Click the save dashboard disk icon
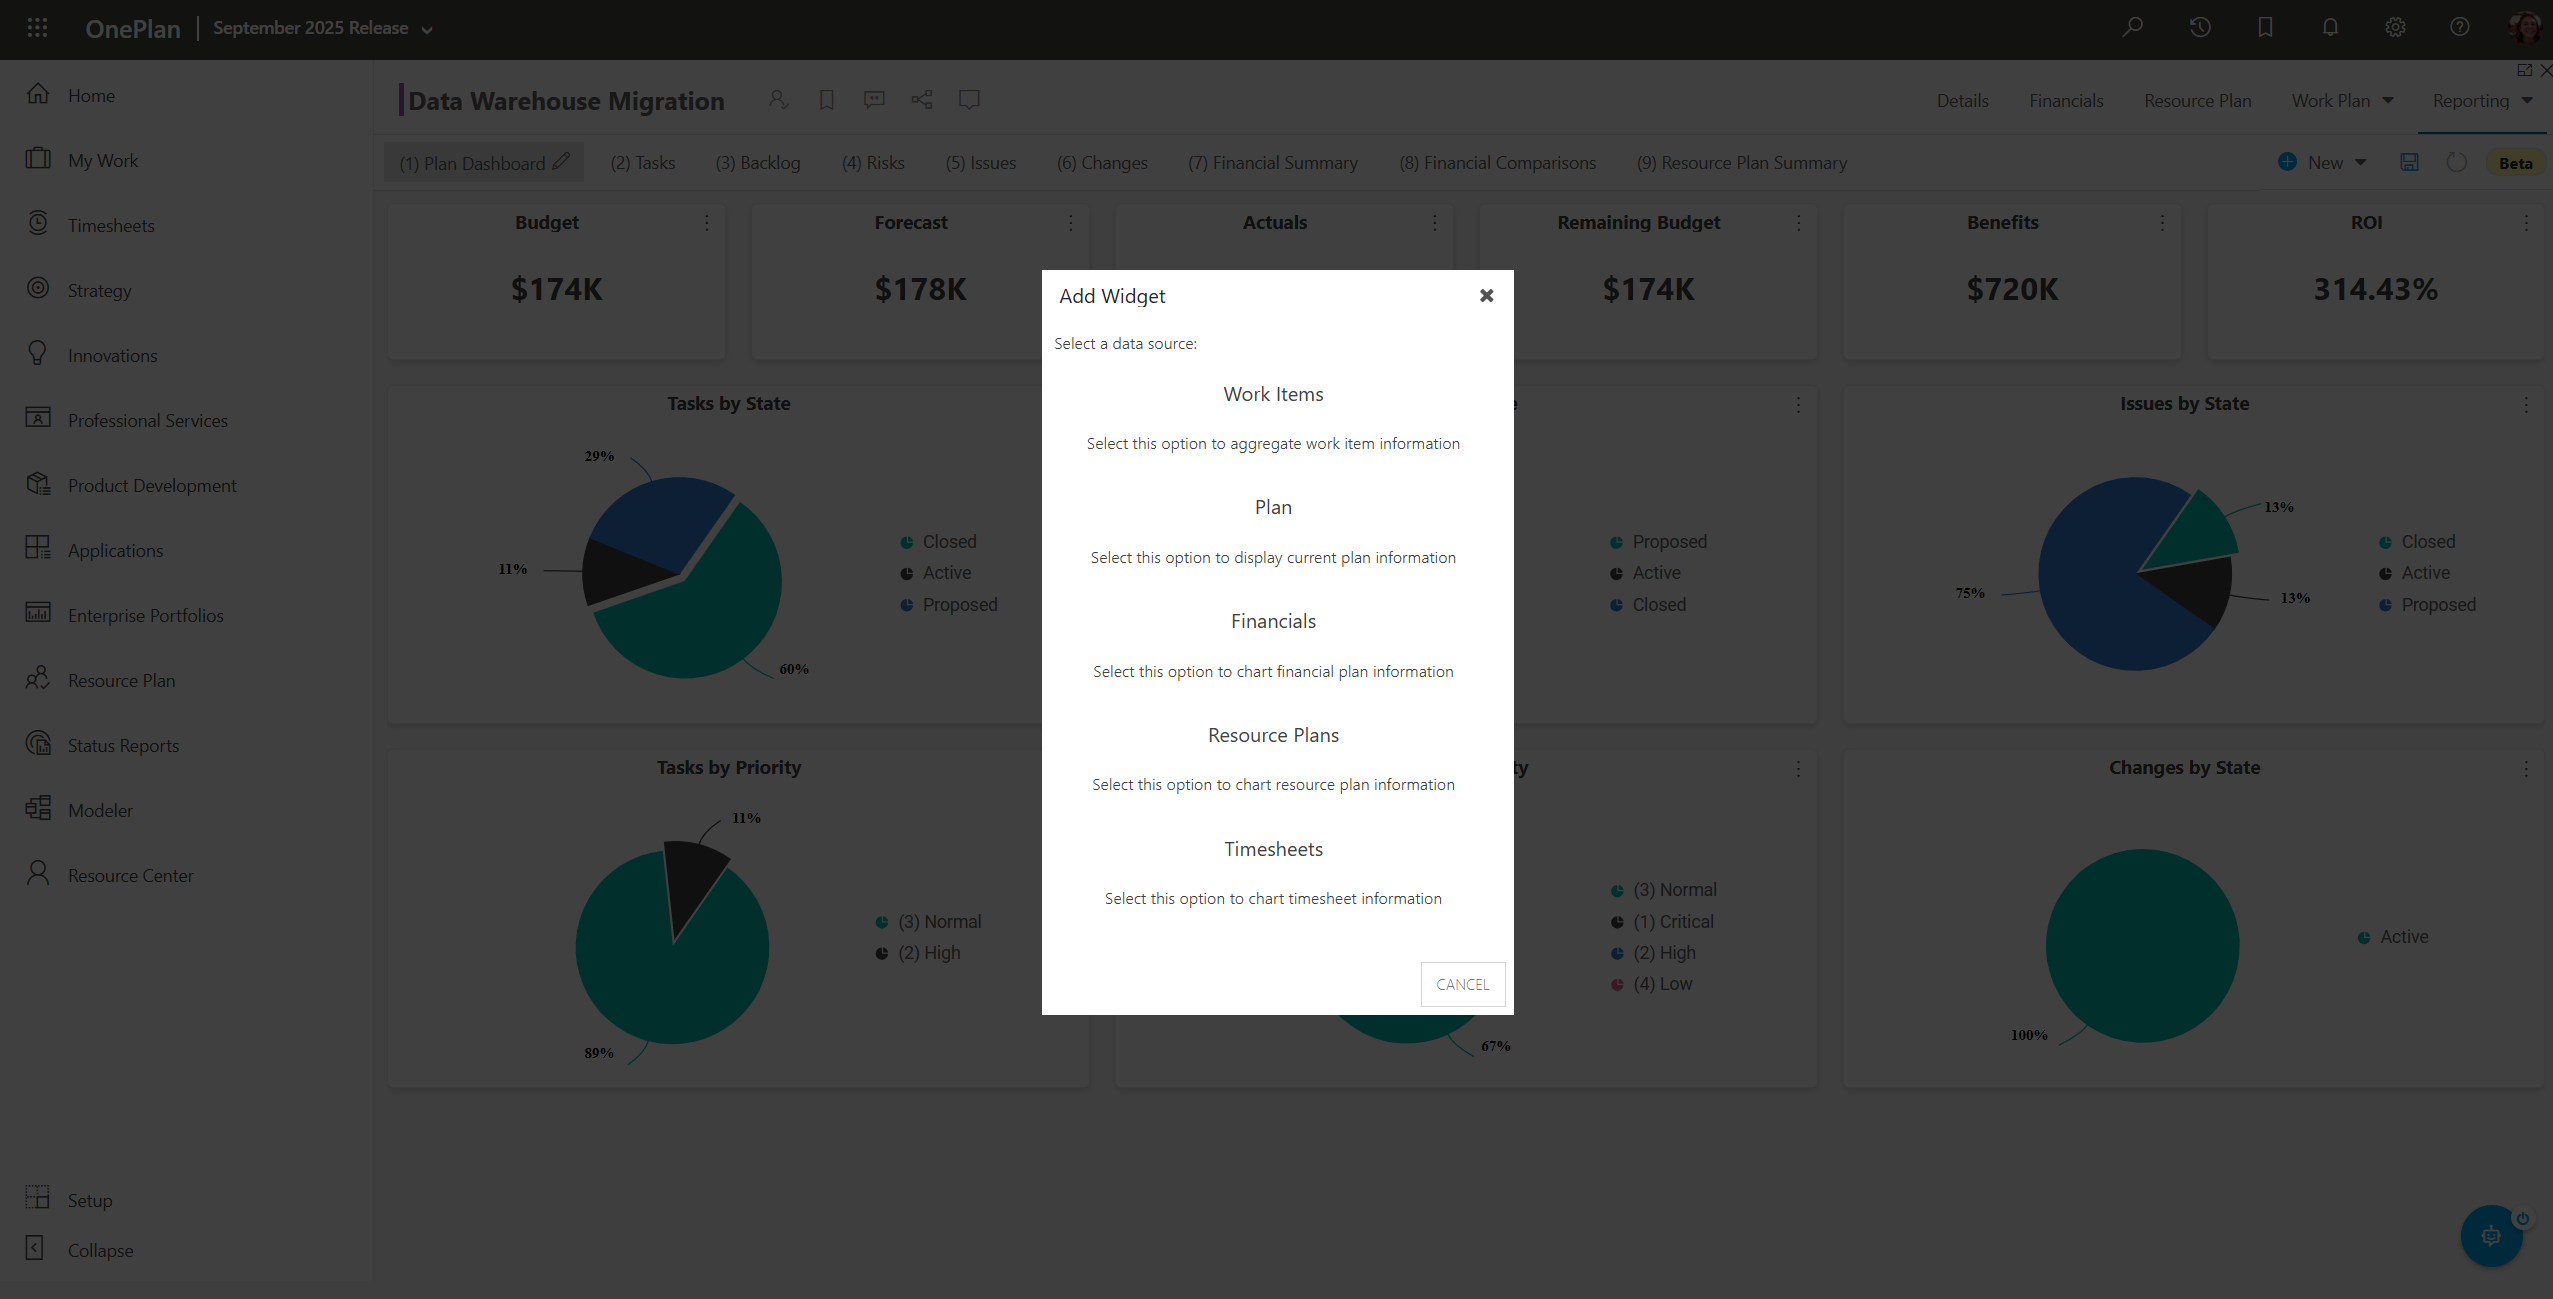The image size is (2553, 1299). pyautogui.click(x=2410, y=162)
